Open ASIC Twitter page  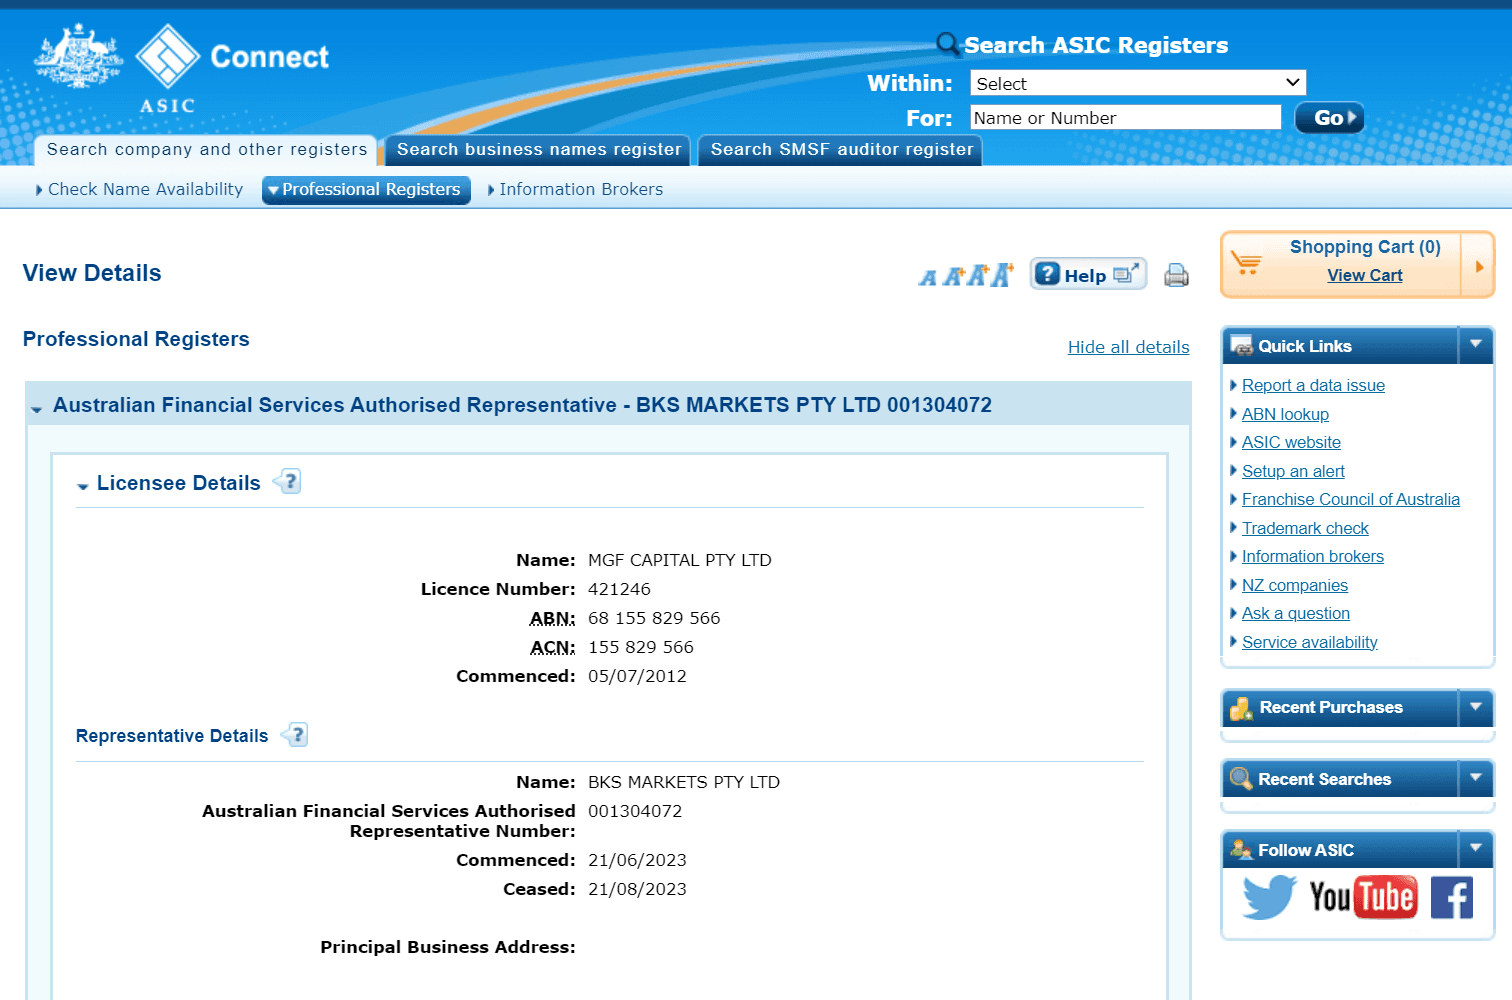1269,897
